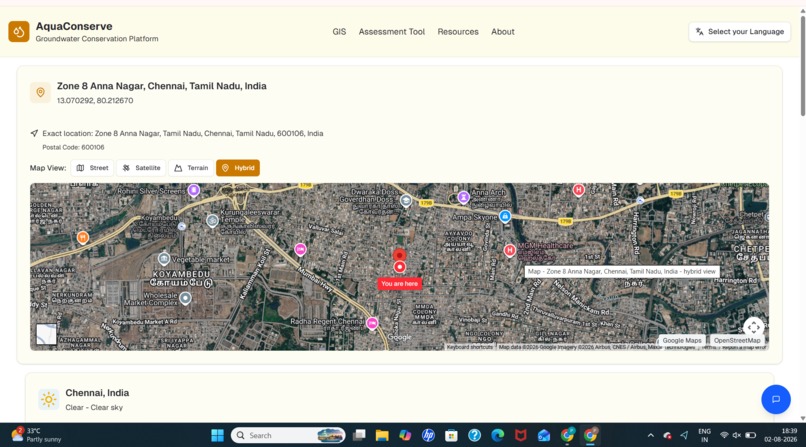Open the Select your Language selector
Screen dimensions: 806x447
(x=739, y=31)
